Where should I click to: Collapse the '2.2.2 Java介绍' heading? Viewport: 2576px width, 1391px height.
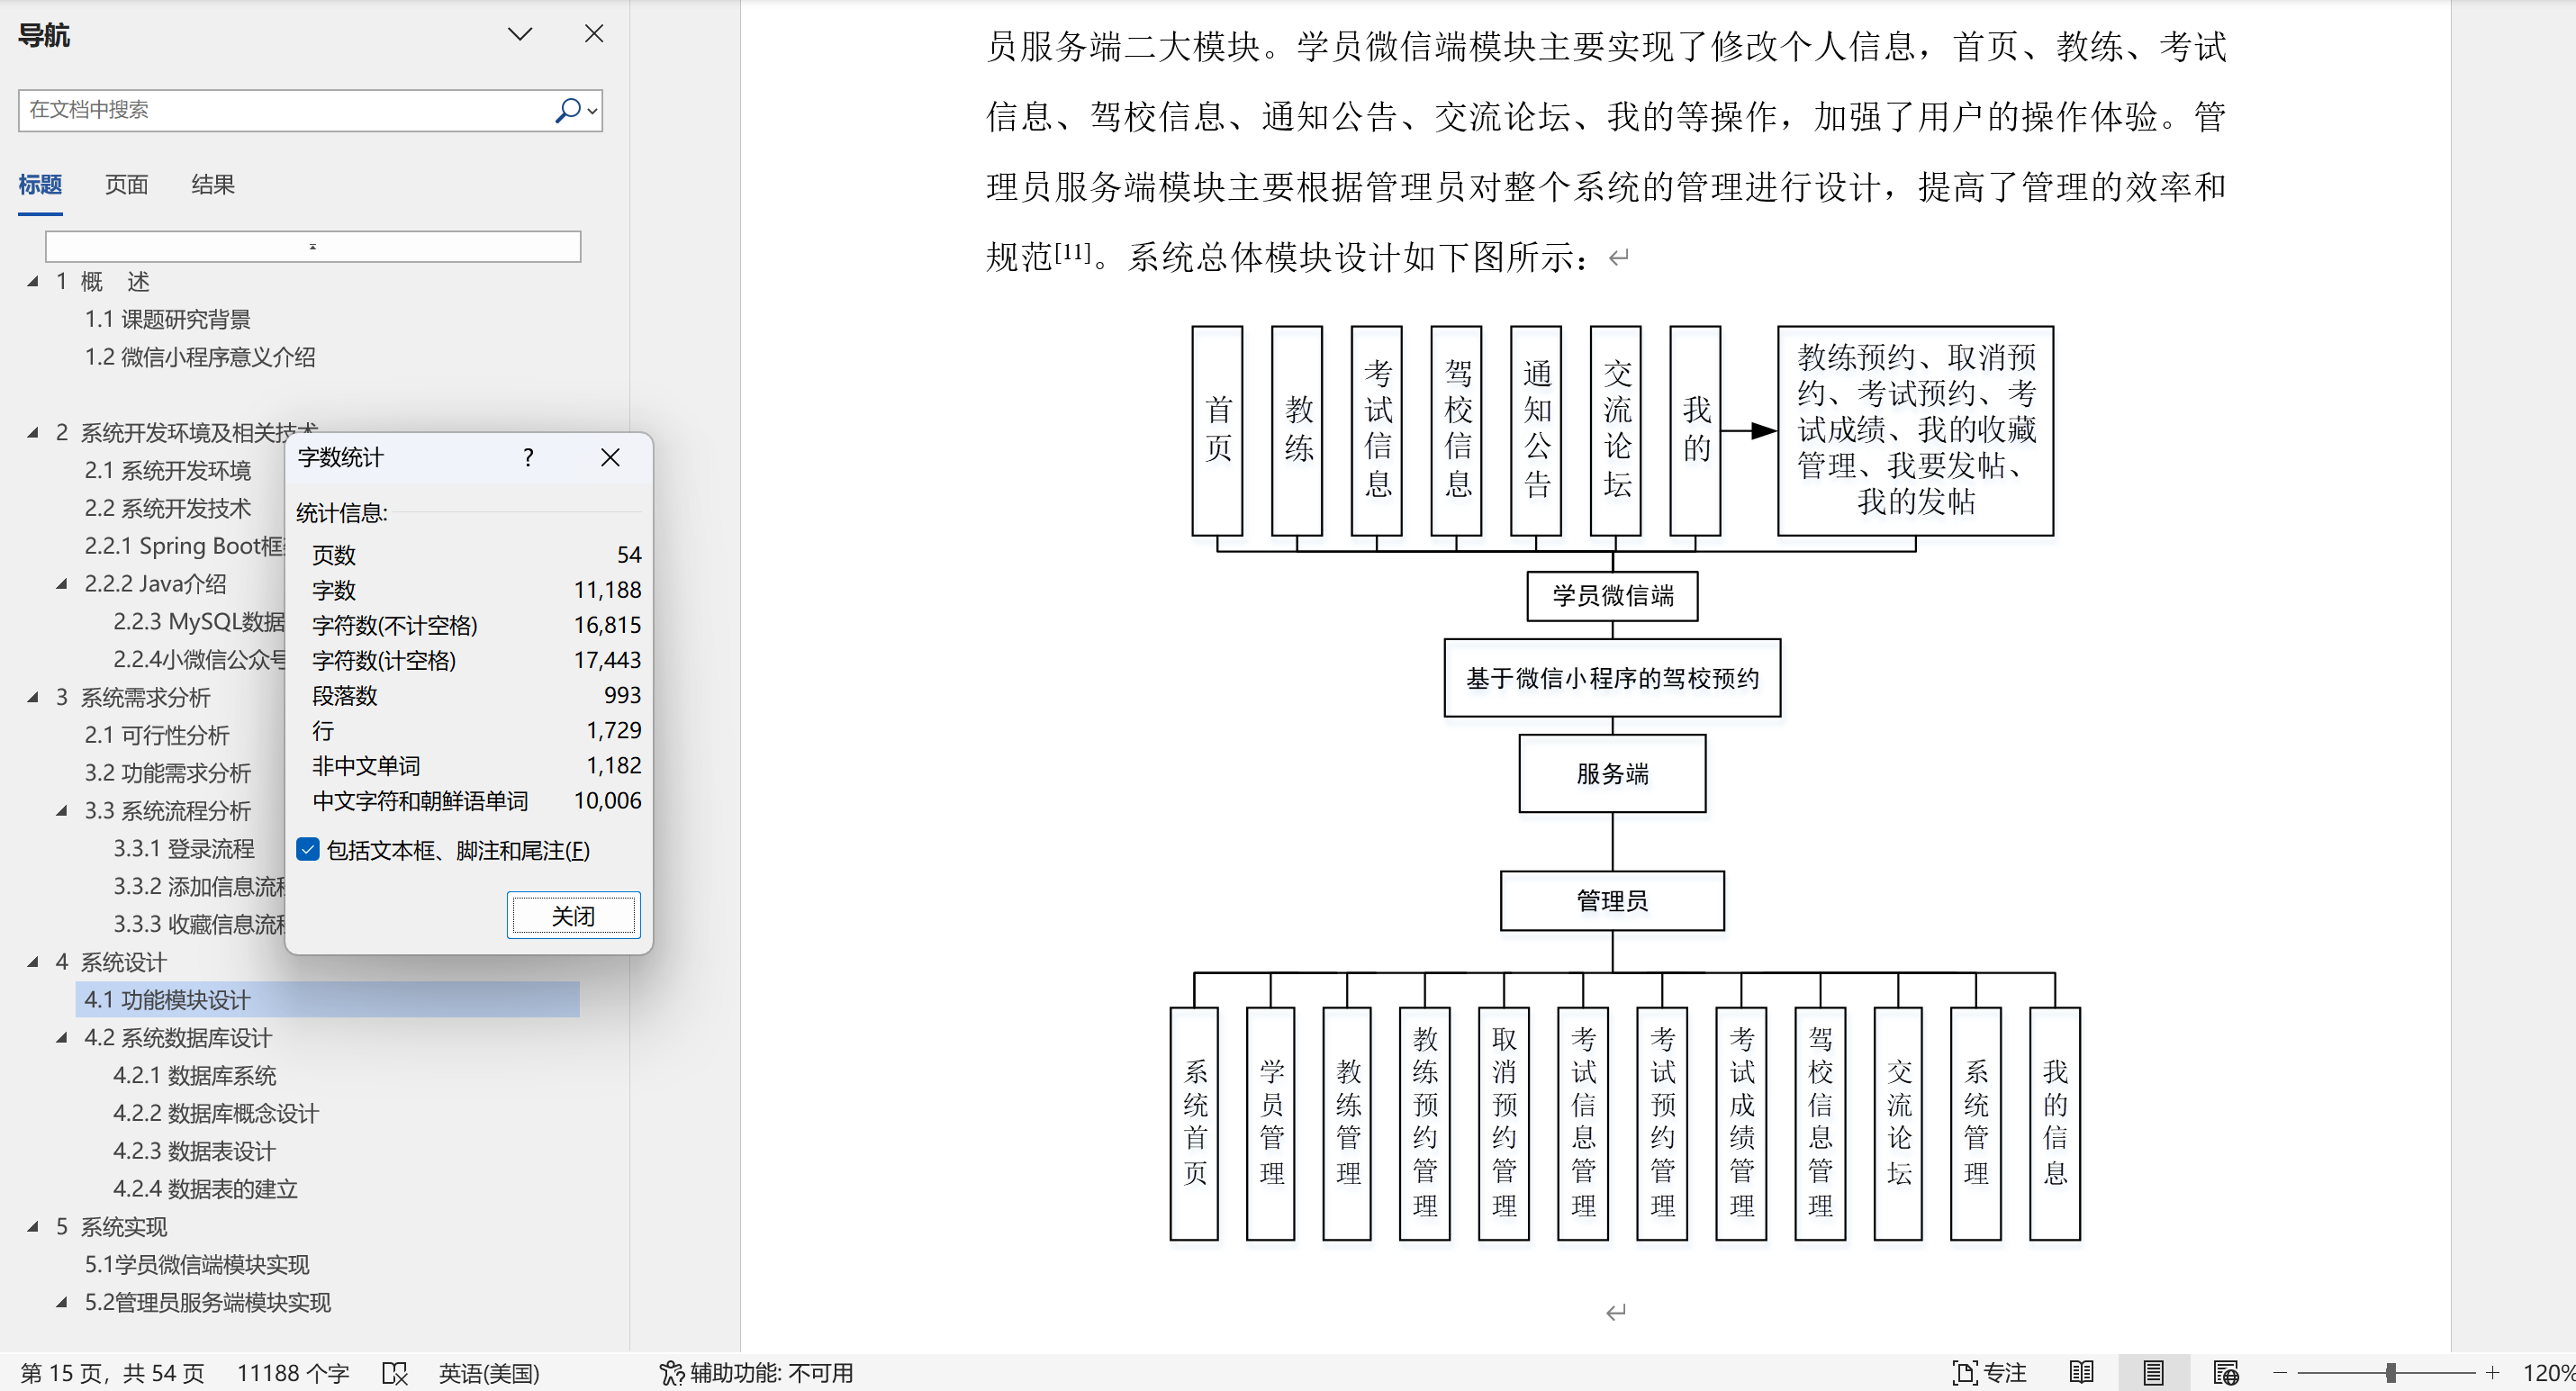62,584
